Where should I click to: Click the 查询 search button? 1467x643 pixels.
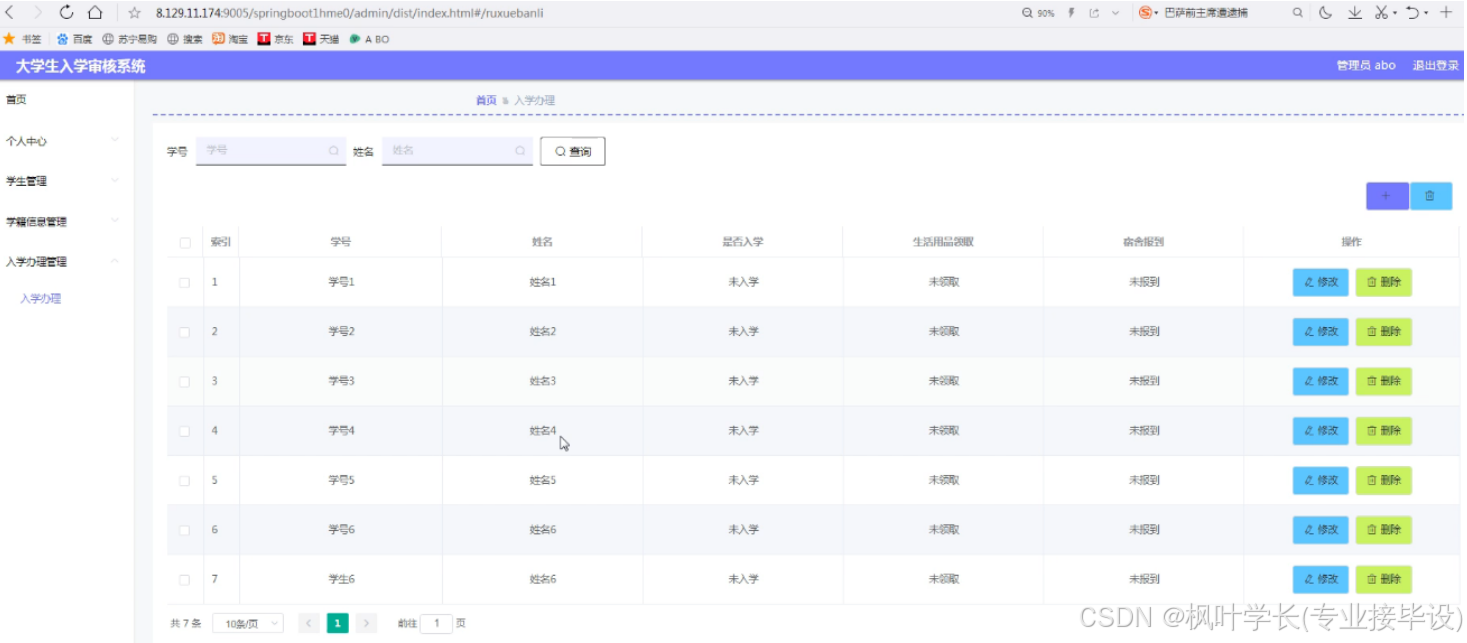pyautogui.click(x=572, y=151)
